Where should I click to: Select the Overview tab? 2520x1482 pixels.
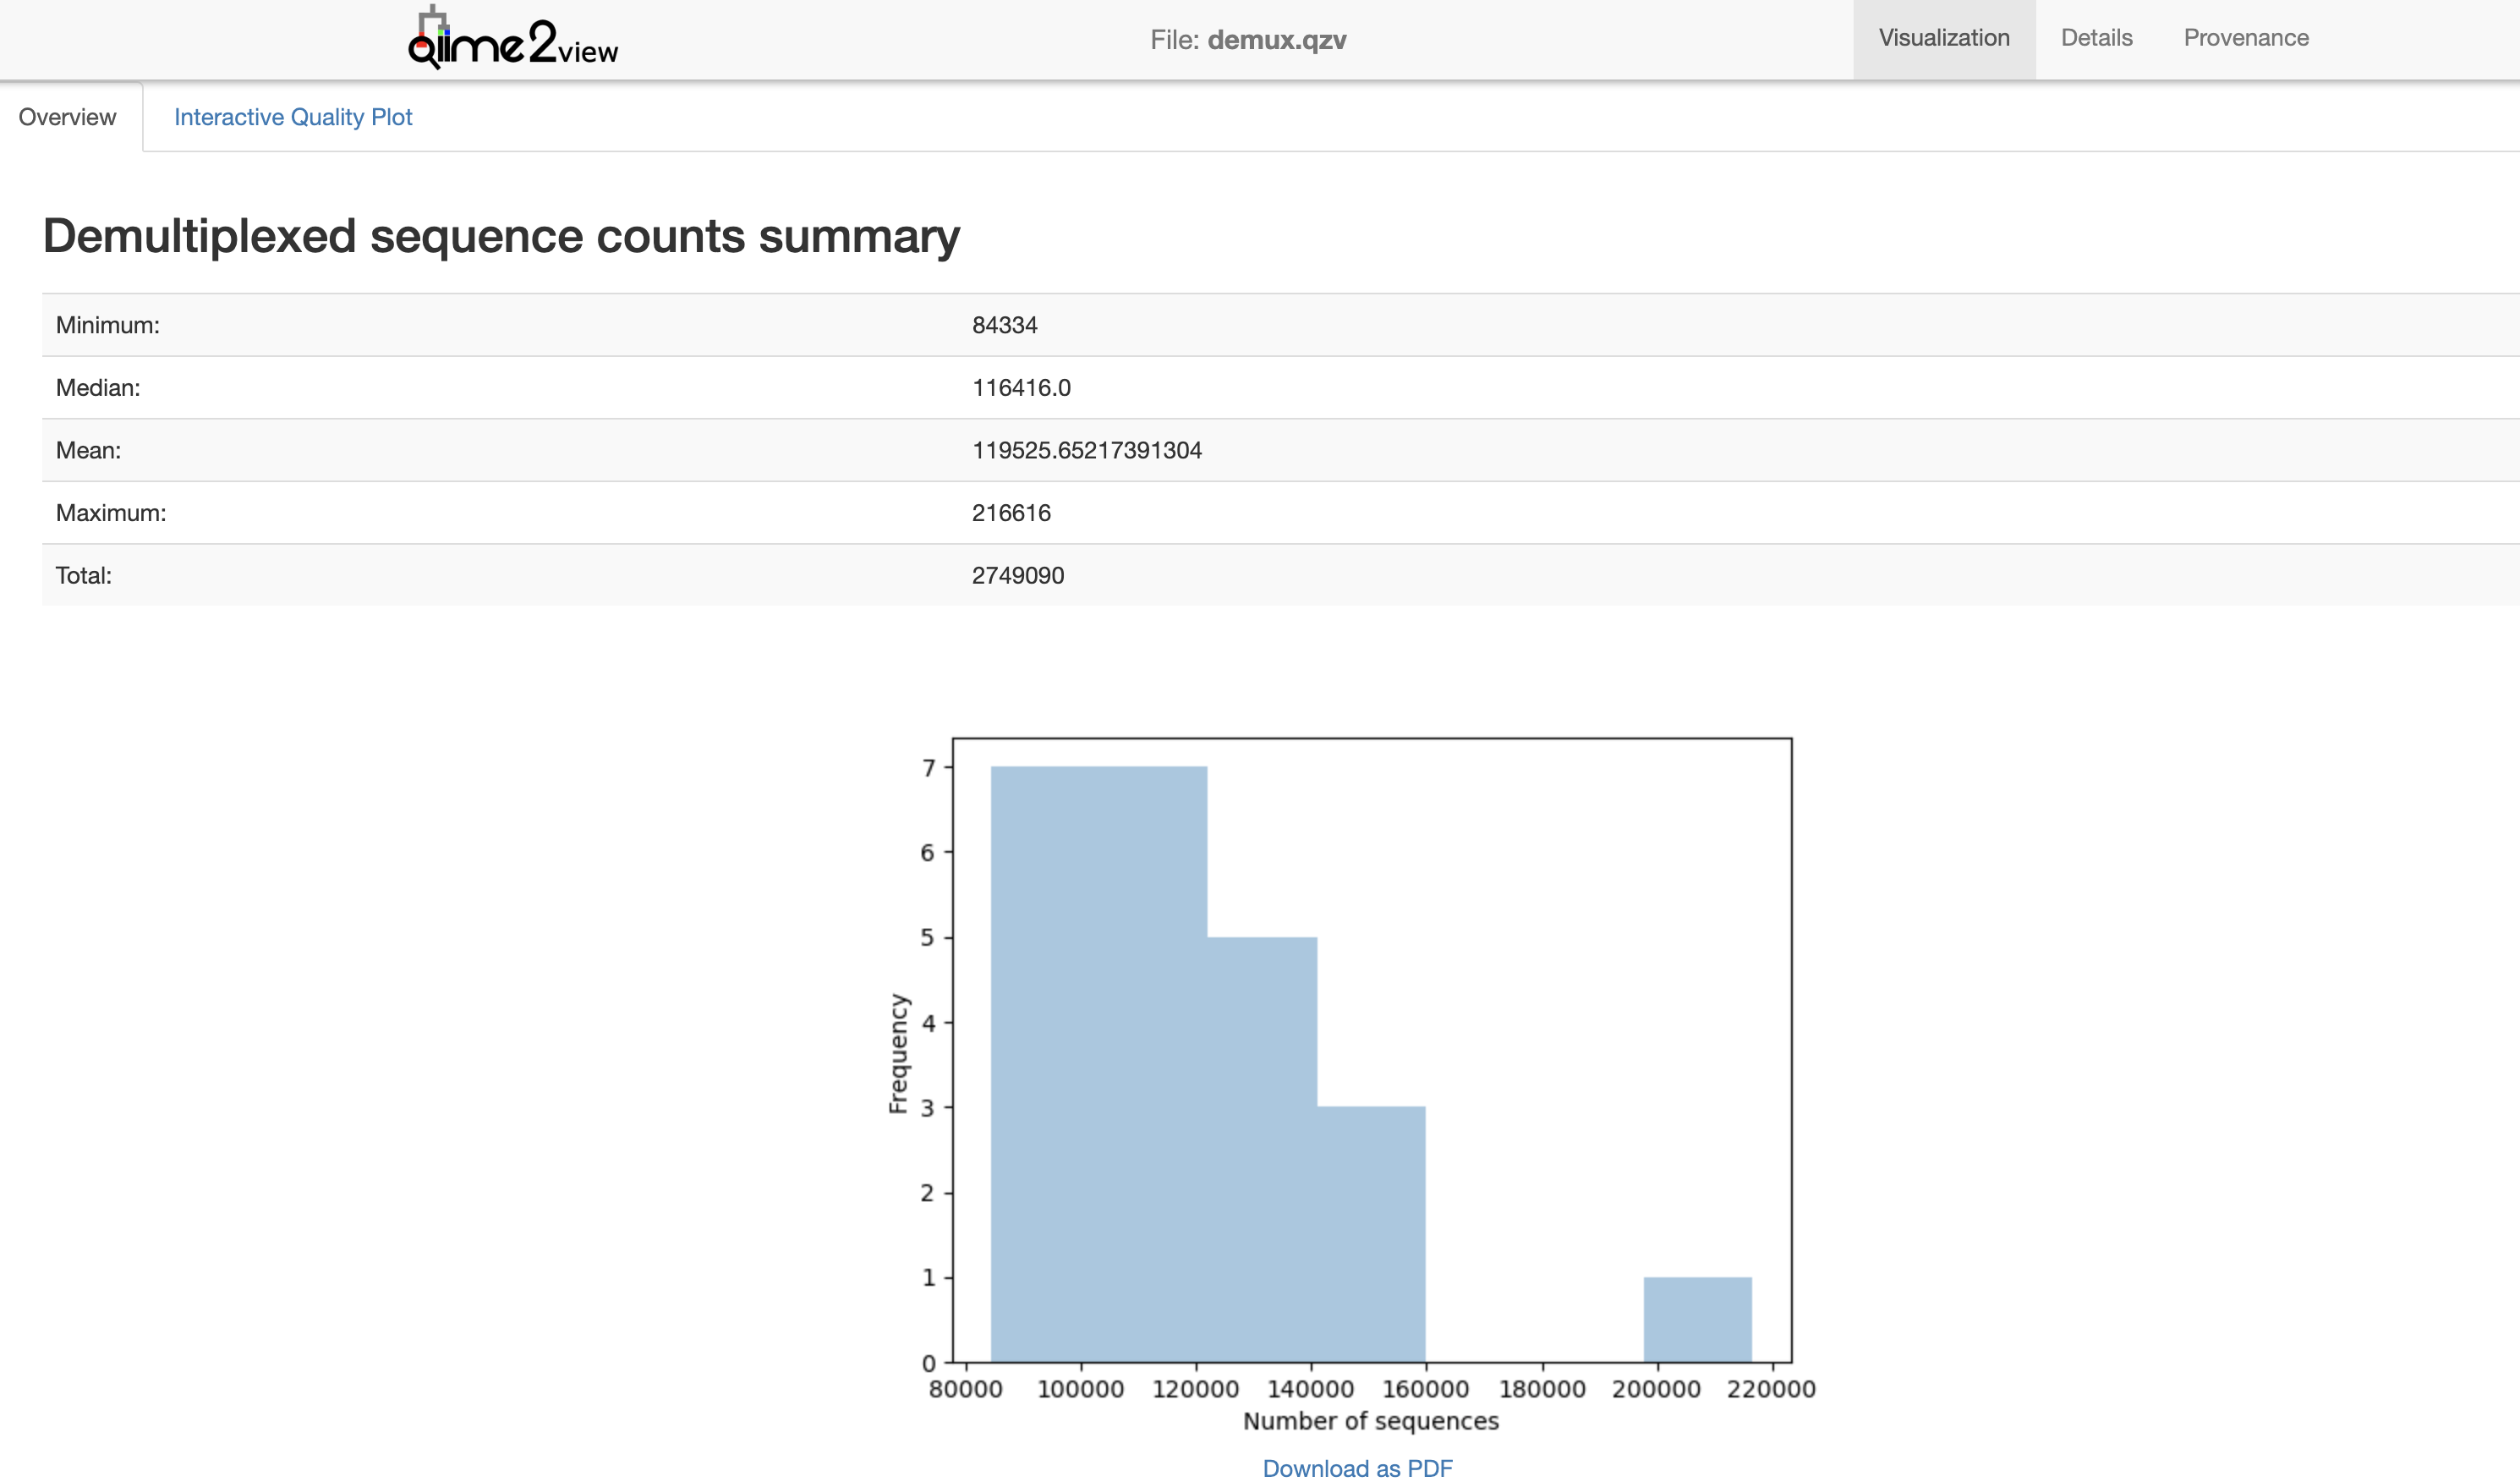point(67,117)
